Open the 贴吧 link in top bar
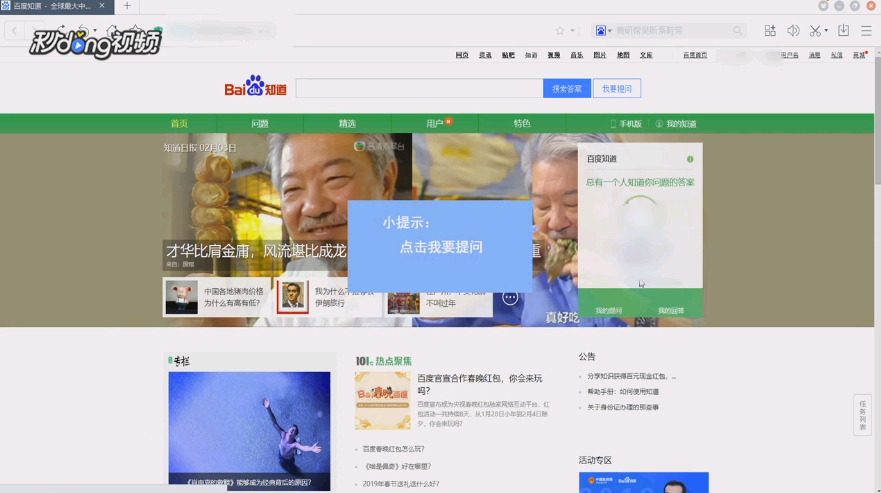The image size is (881, 493). (x=508, y=55)
